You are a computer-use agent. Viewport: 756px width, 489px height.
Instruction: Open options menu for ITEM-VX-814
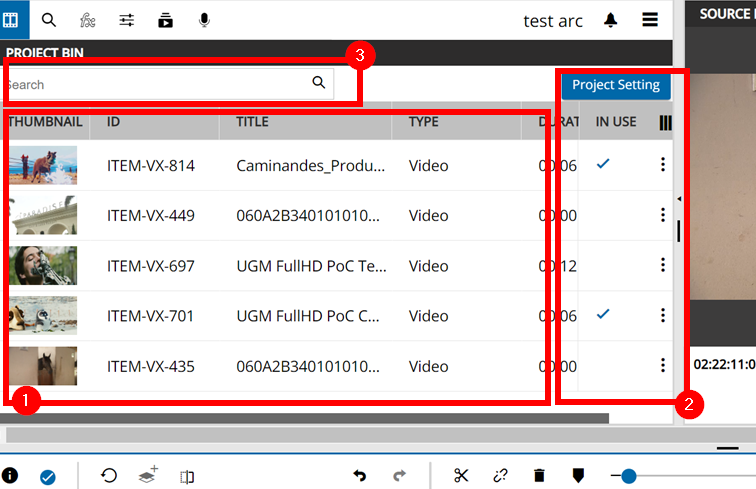coord(662,165)
